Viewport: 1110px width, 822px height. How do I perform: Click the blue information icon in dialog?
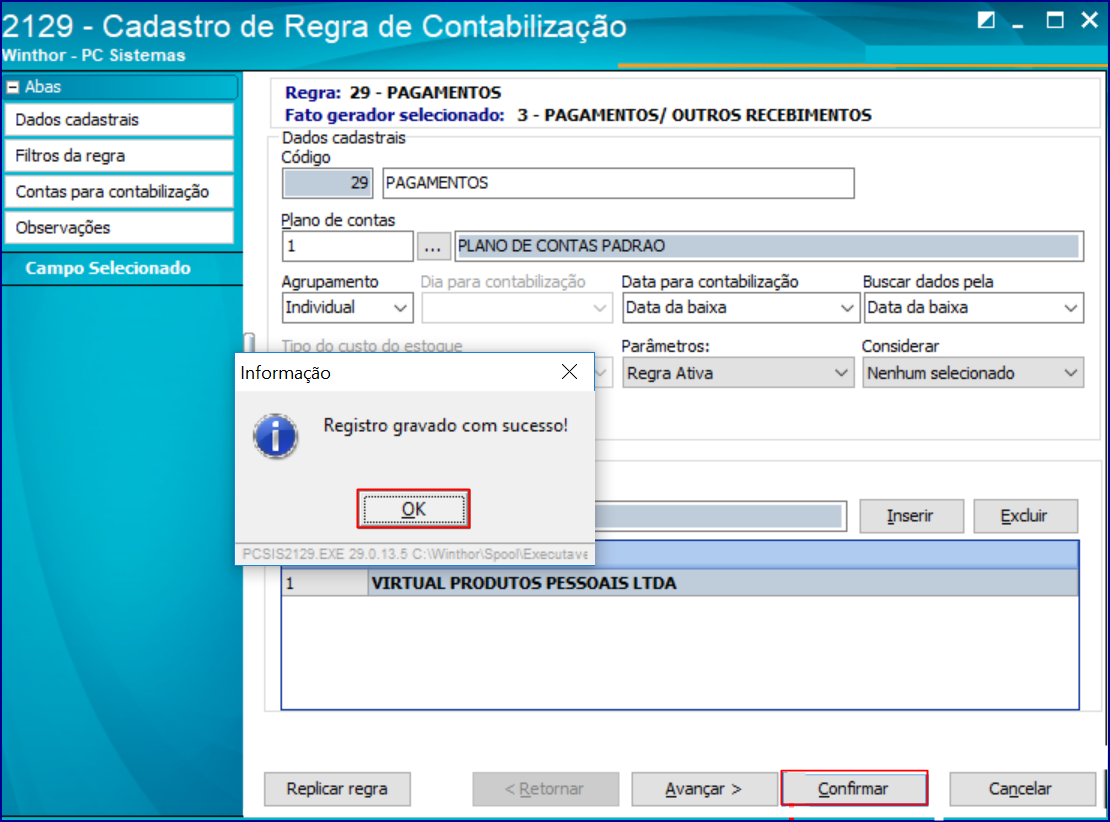[x=275, y=435]
